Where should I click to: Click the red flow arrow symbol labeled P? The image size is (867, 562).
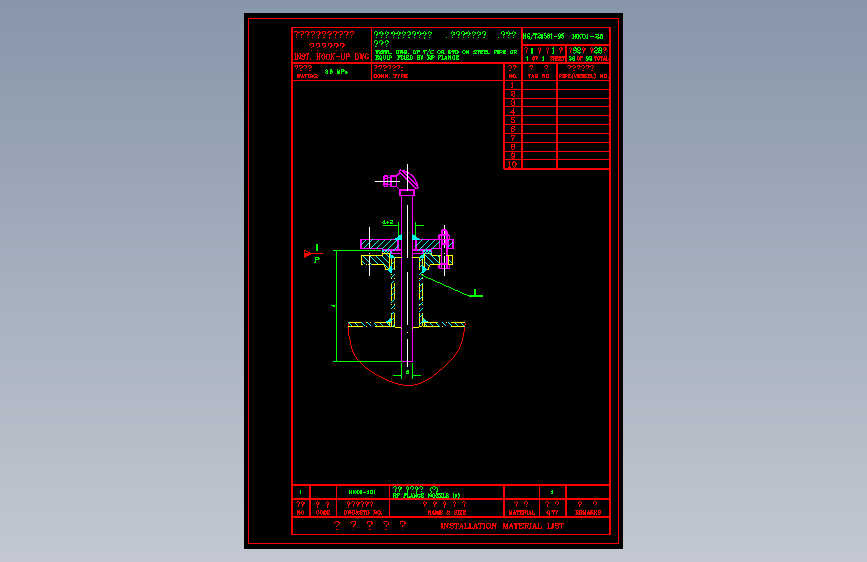[x=312, y=254]
